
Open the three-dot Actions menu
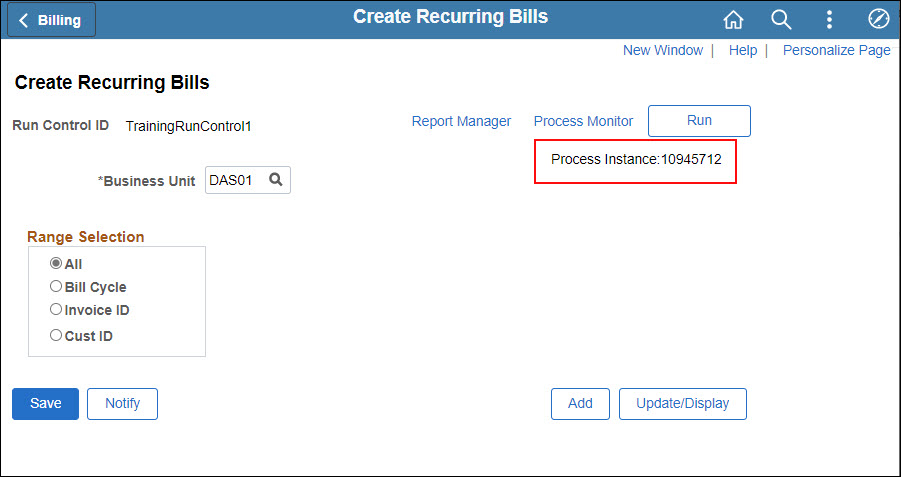point(829,20)
